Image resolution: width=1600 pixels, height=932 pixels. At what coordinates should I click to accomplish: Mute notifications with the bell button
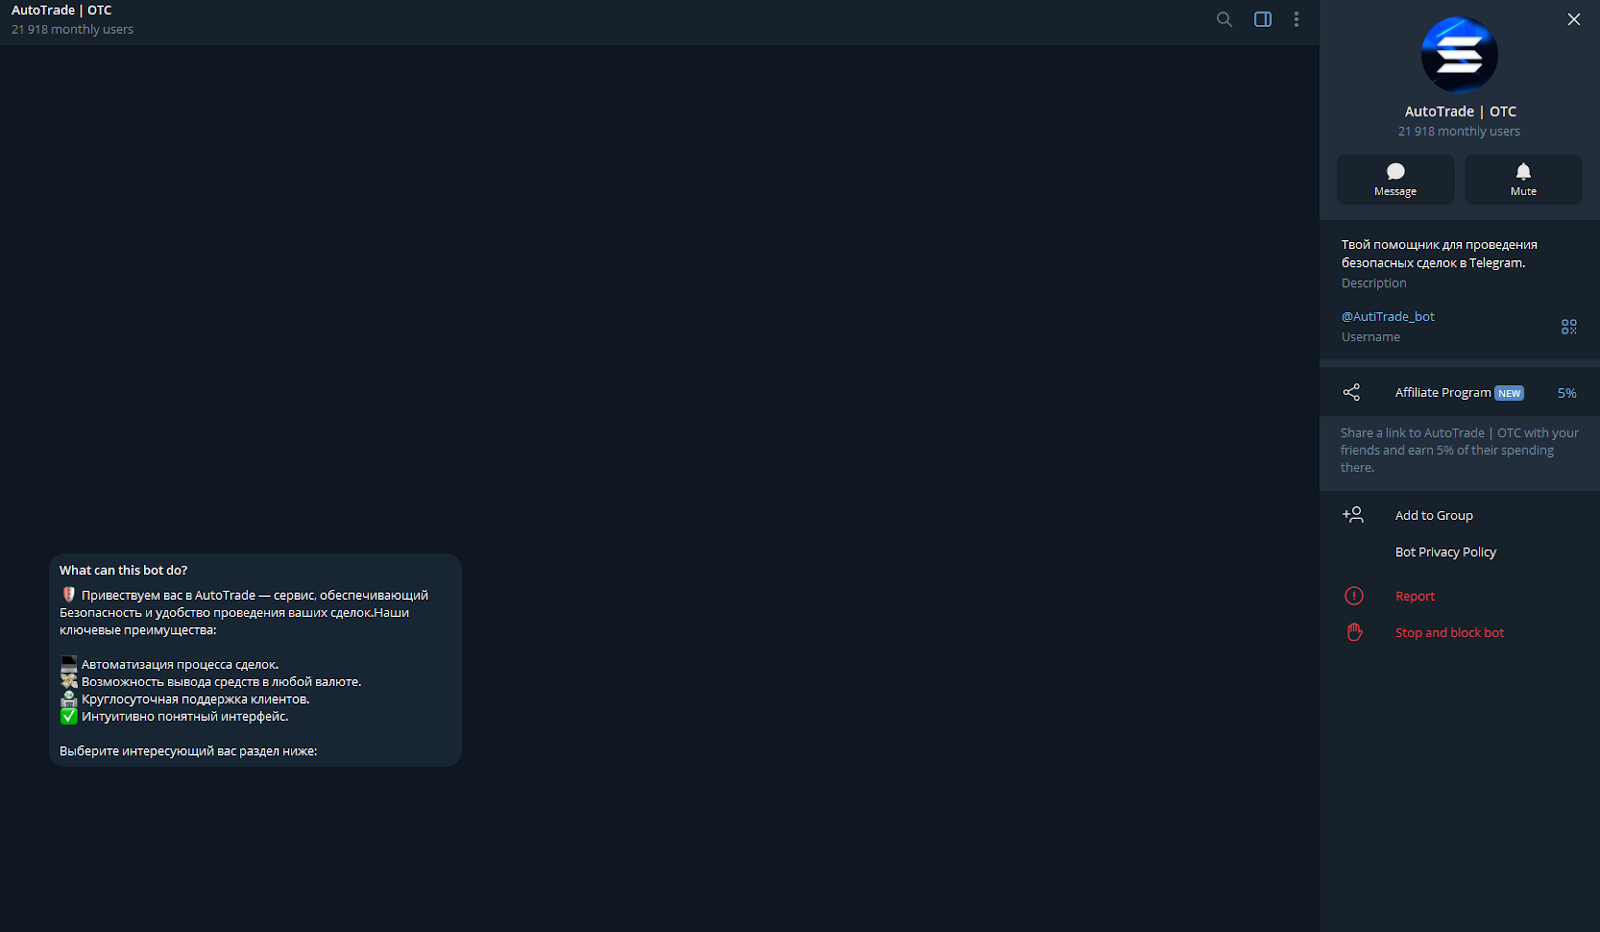1523,179
